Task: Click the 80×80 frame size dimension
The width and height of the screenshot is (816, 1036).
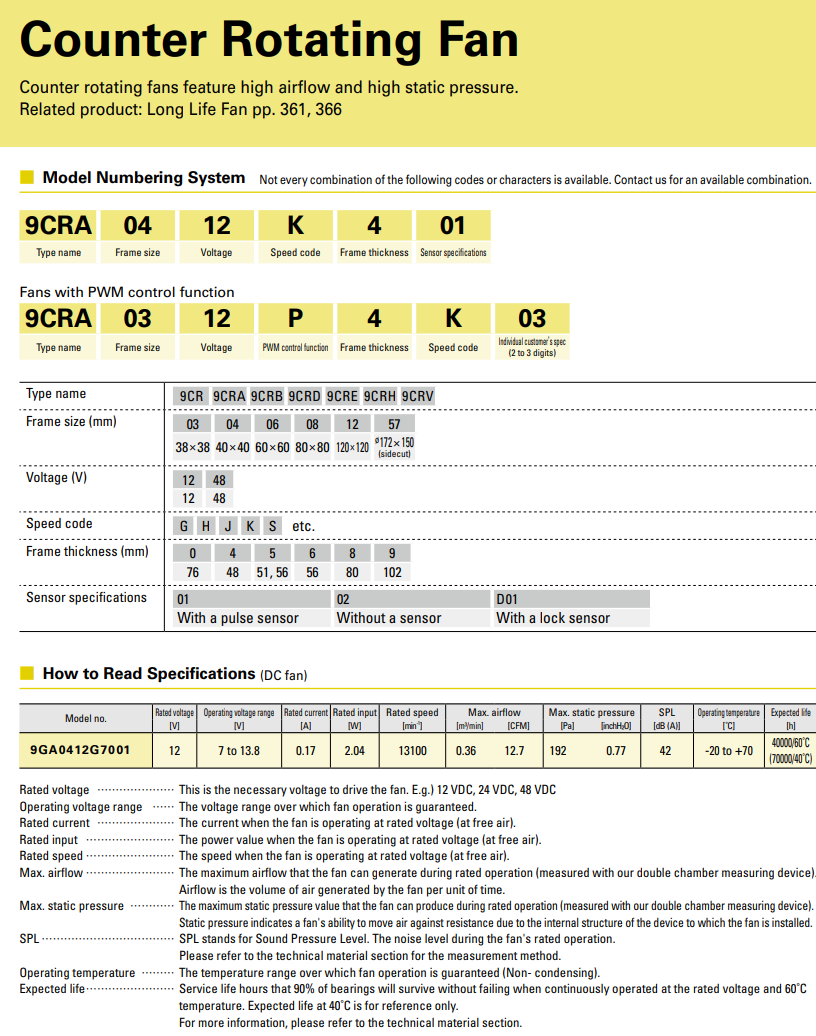Action: [311, 447]
